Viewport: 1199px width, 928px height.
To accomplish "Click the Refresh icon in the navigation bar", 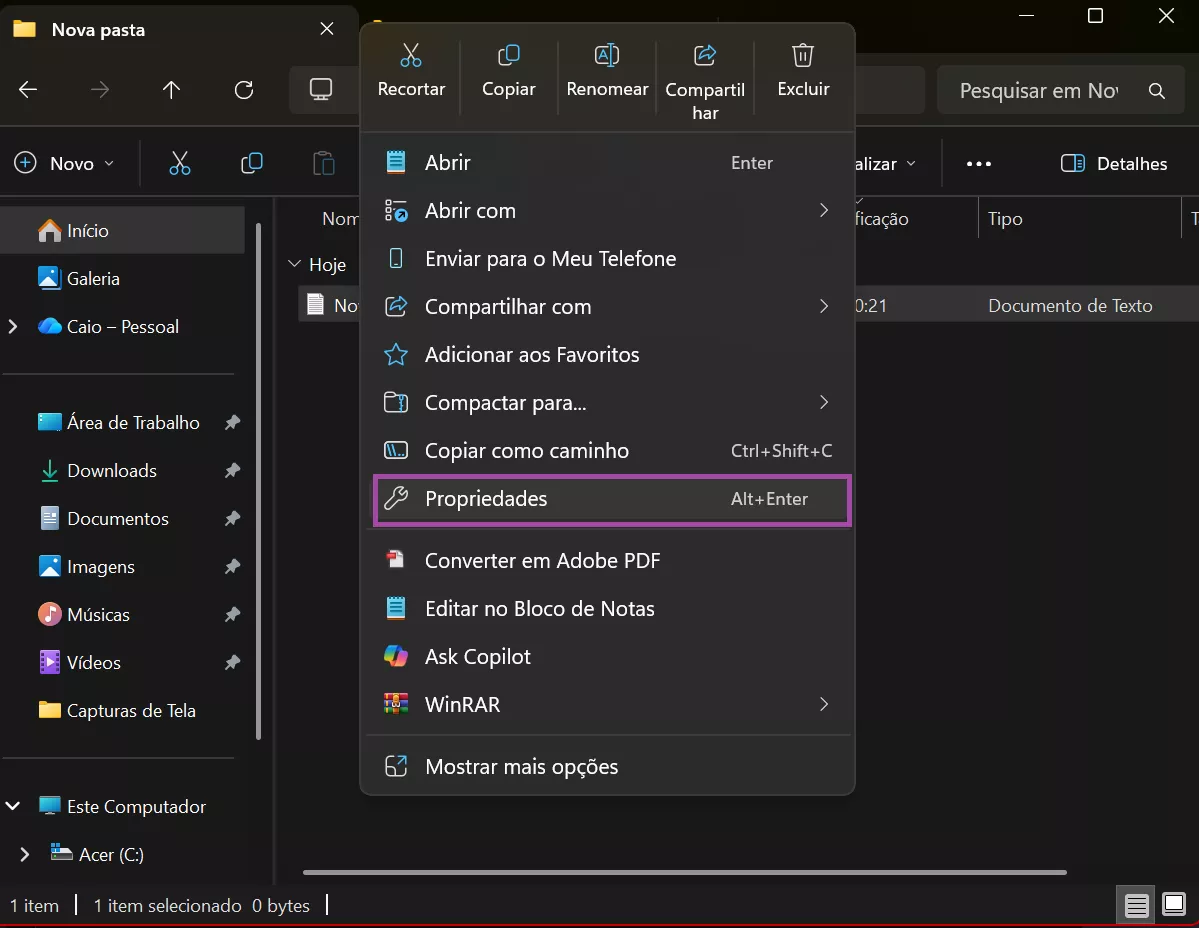I will [x=243, y=89].
